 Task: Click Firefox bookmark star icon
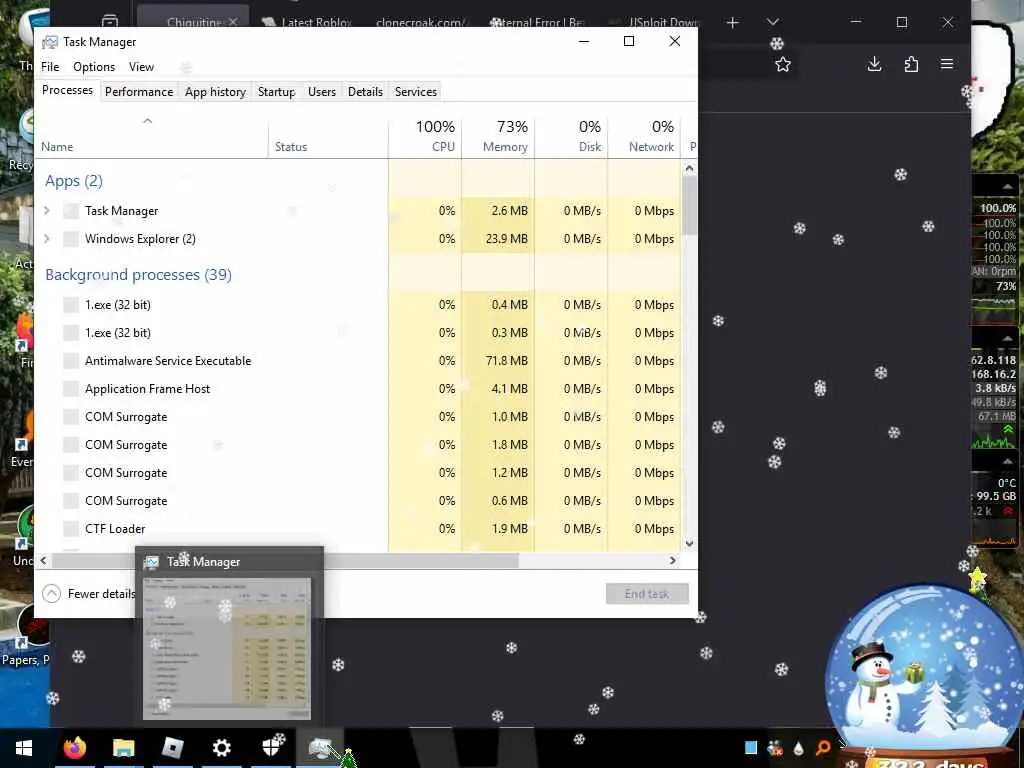[x=782, y=64]
